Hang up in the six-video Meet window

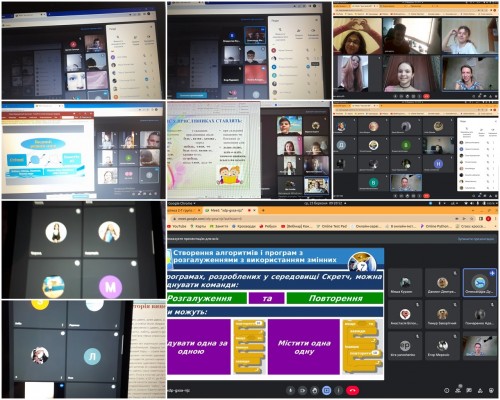[x=426, y=96]
